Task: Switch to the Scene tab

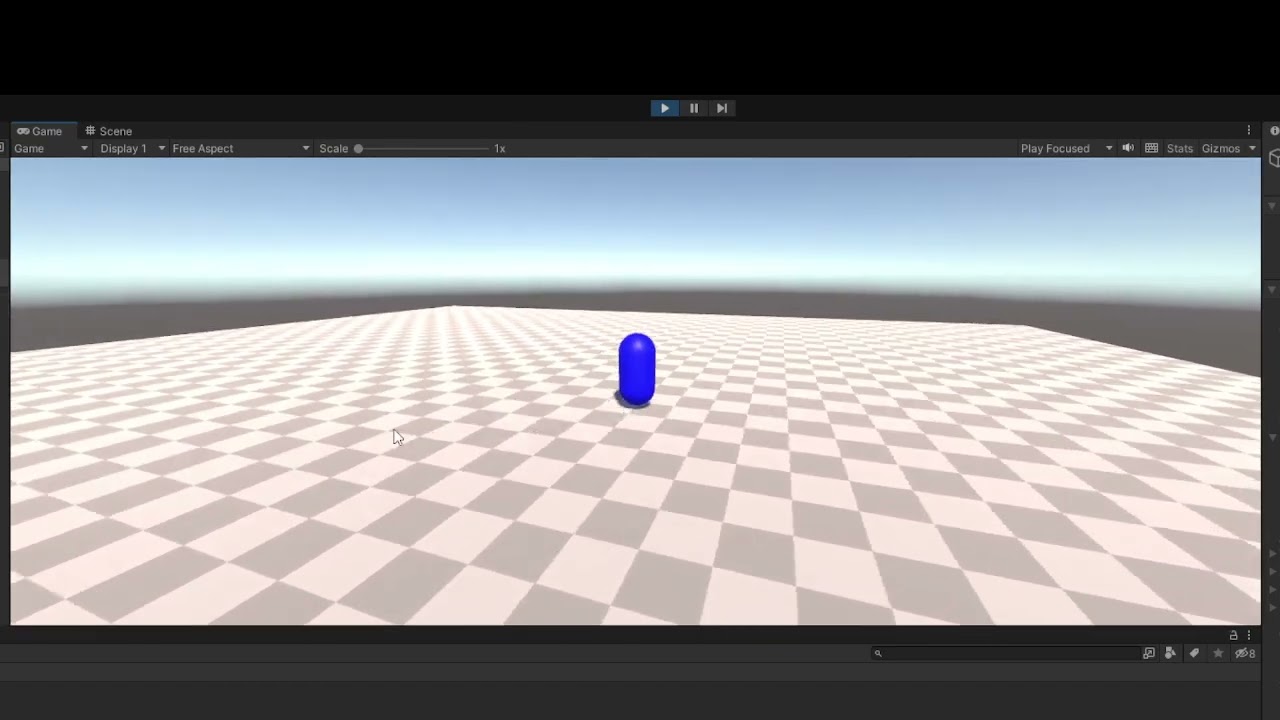Action: pyautogui.click(x=109, y=131)
